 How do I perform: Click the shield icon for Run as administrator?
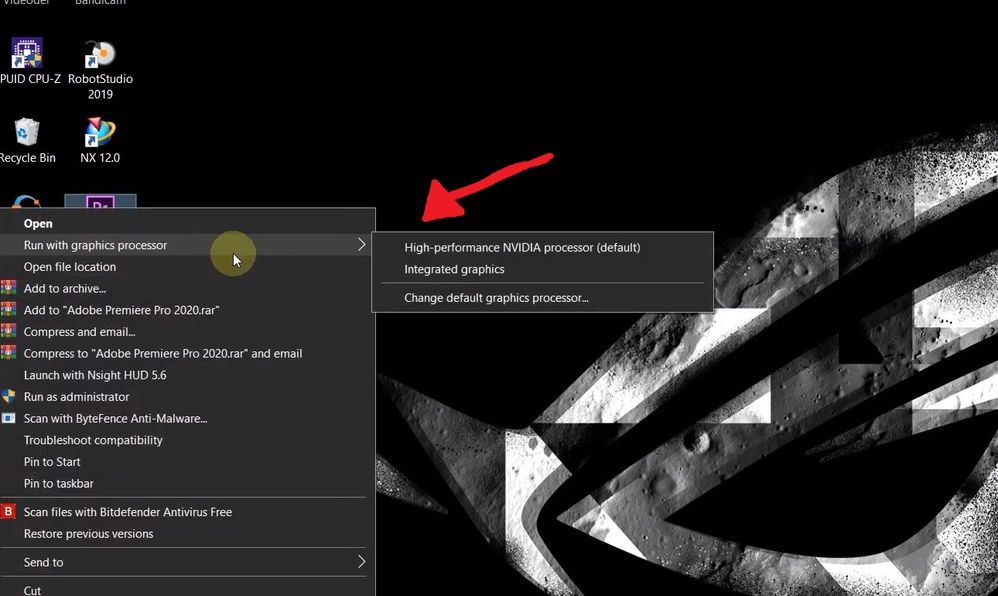pos(8,397)
